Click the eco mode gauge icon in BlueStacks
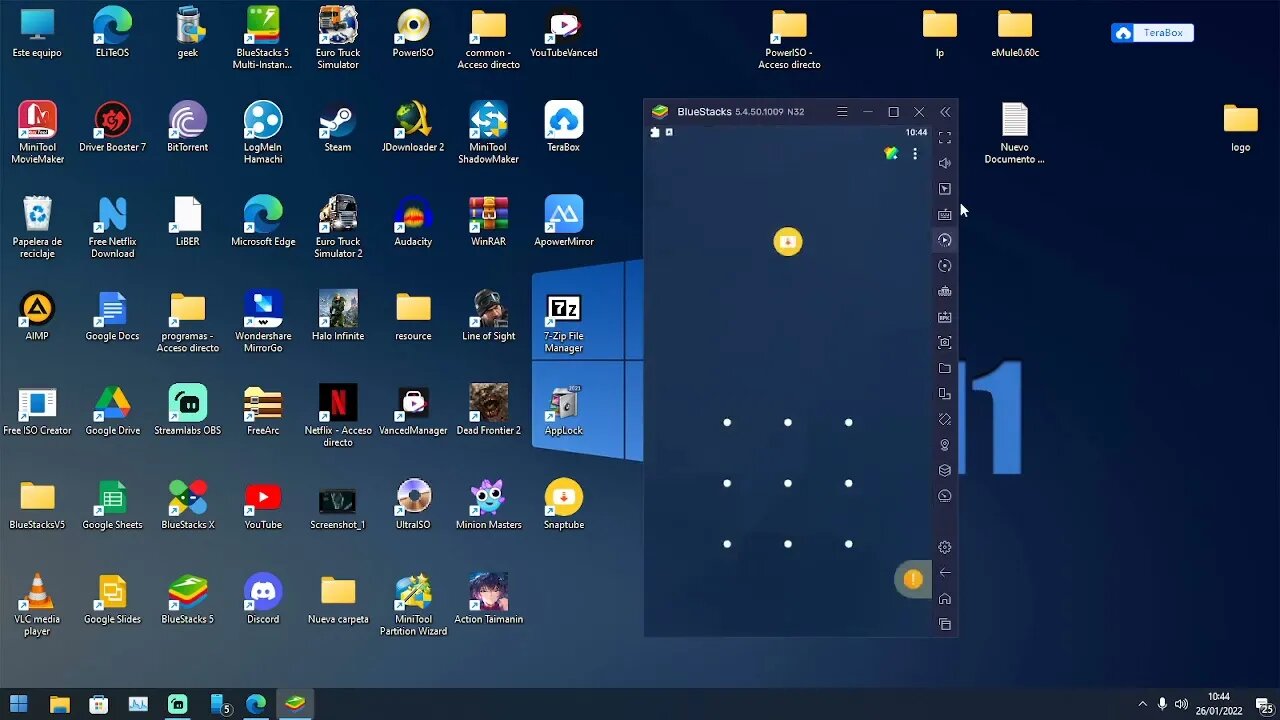Screen dimensions: 1280x720 click(945, 496)
